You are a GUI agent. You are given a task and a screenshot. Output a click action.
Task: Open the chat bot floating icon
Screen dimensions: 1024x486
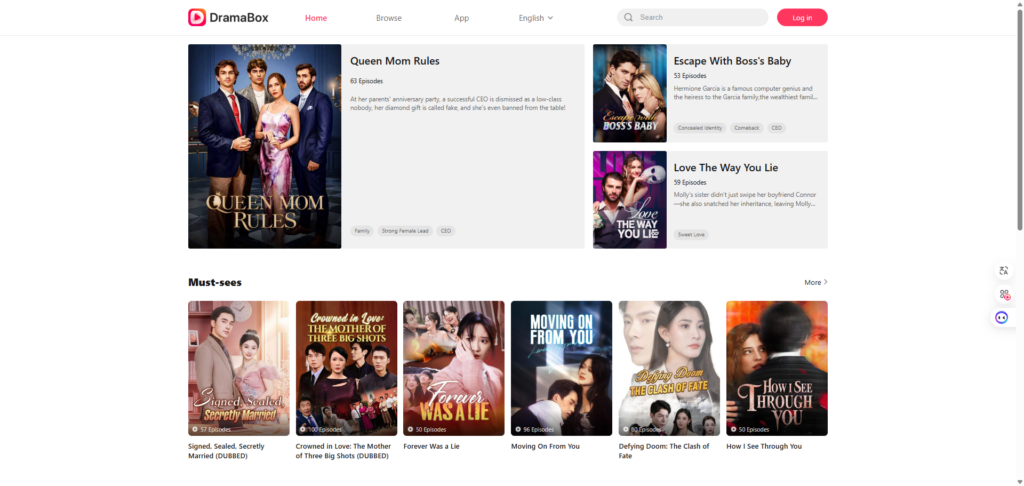click(1002, 318)
